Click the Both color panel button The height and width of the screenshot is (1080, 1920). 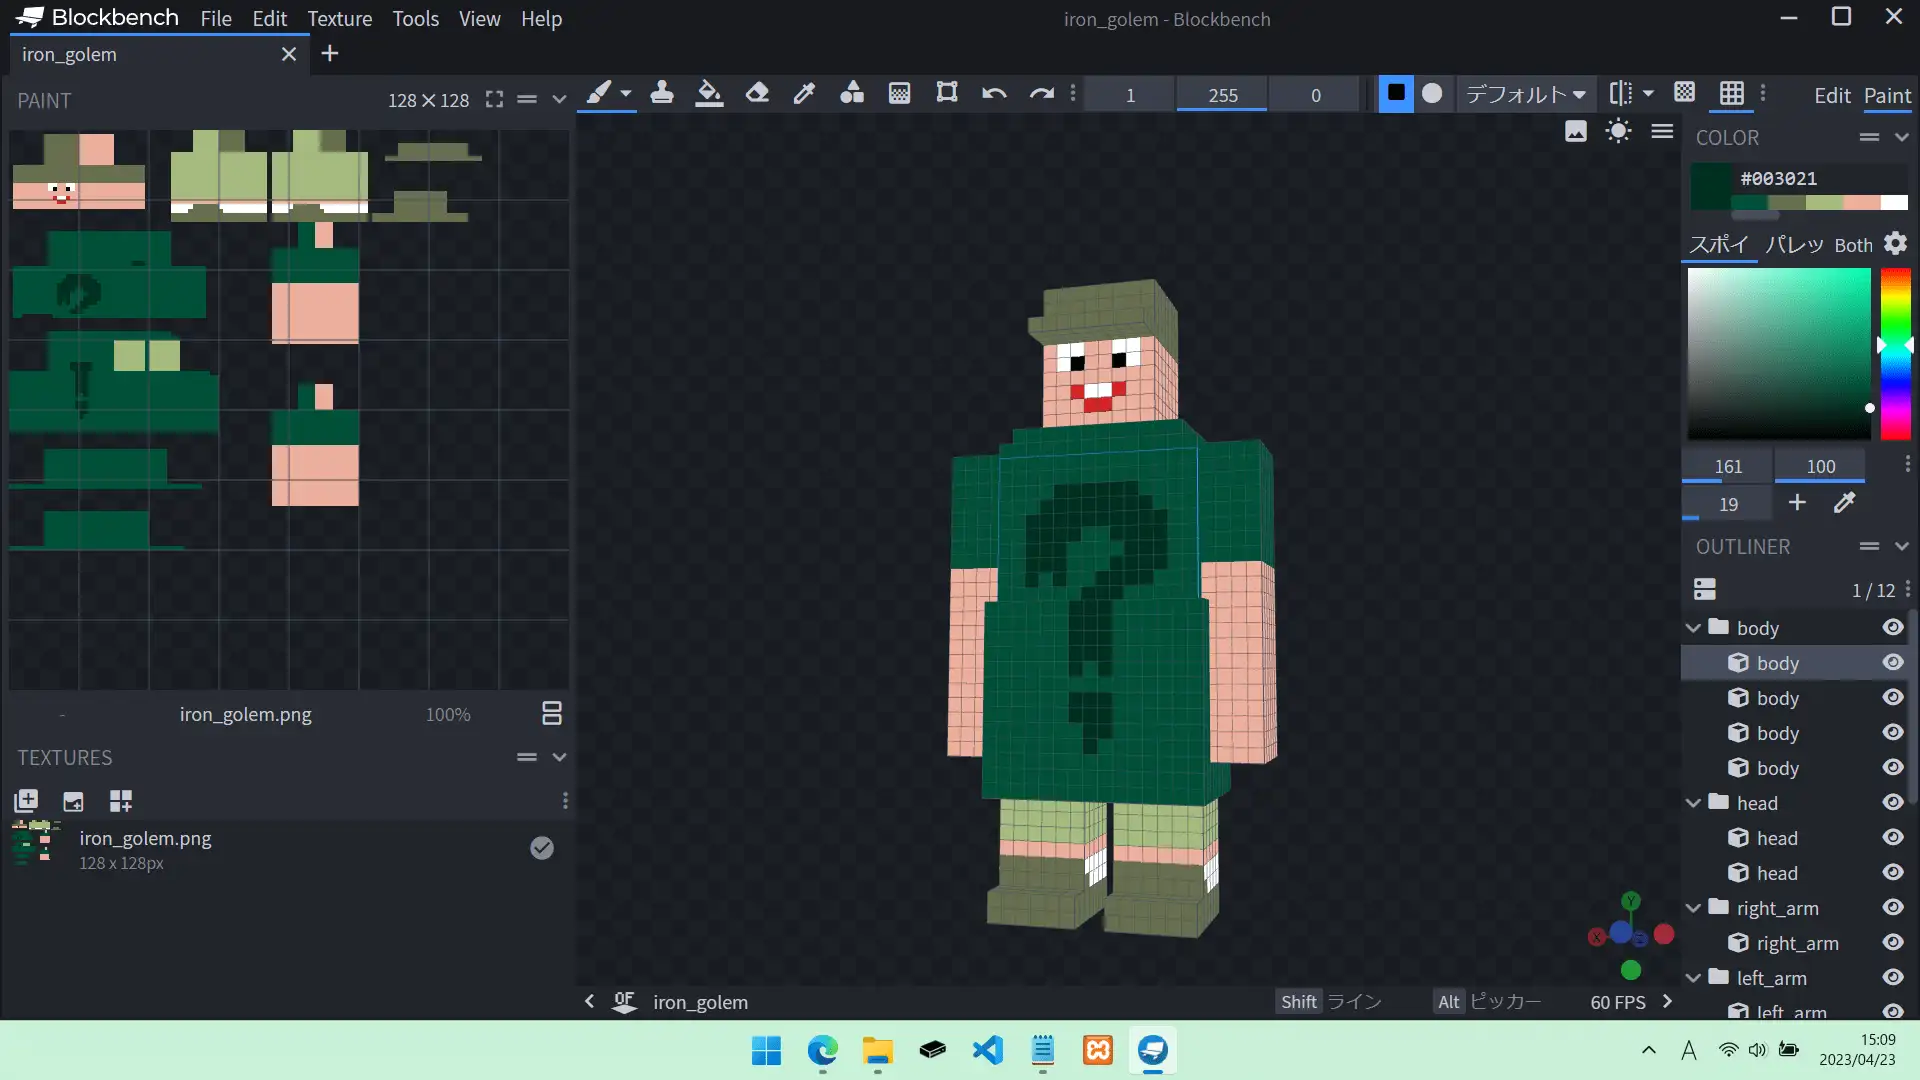[1853, 245]
